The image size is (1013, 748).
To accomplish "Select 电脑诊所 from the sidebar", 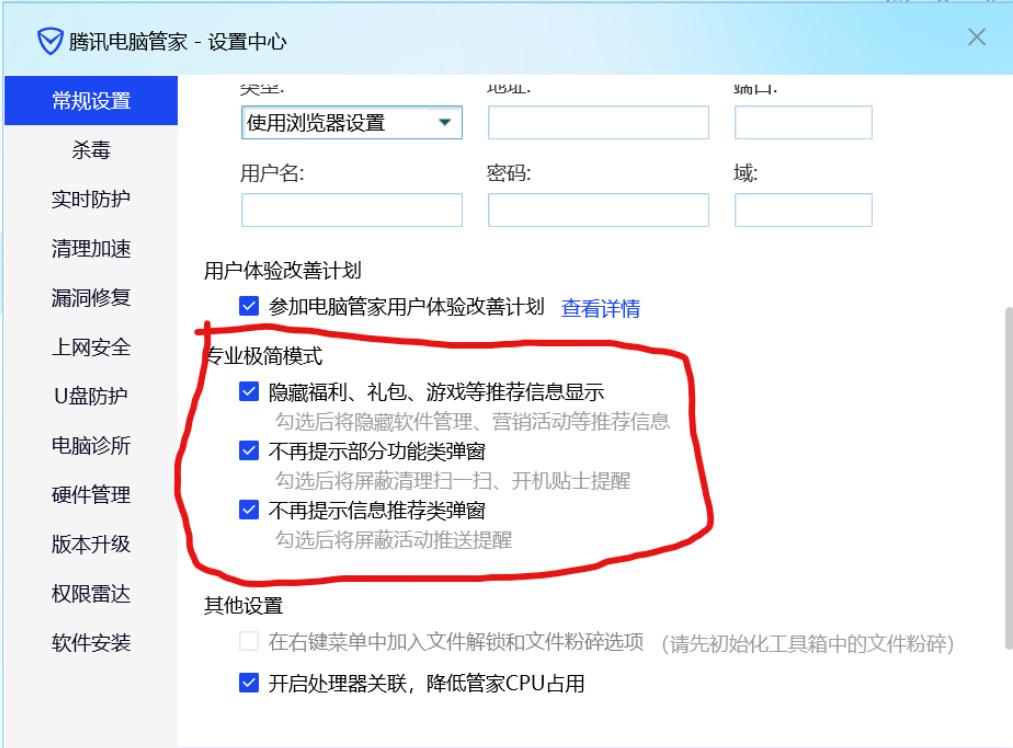I will tap(90, 446).
